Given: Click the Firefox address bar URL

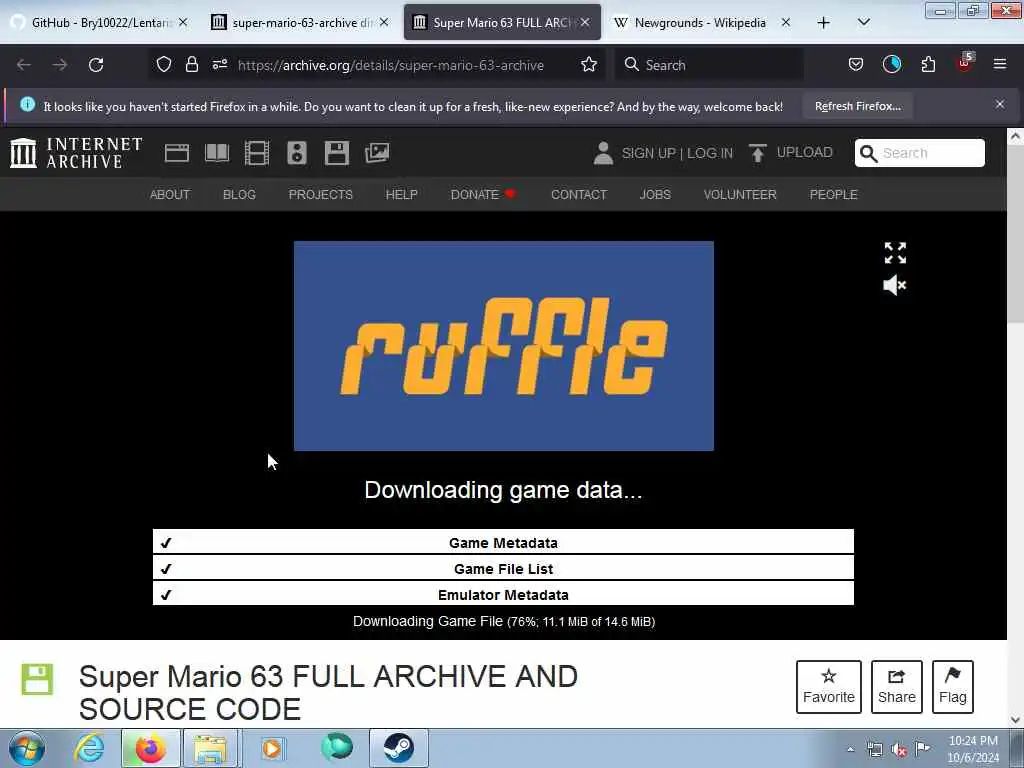Looking at the screenshot, I should (x=391, y=65).
